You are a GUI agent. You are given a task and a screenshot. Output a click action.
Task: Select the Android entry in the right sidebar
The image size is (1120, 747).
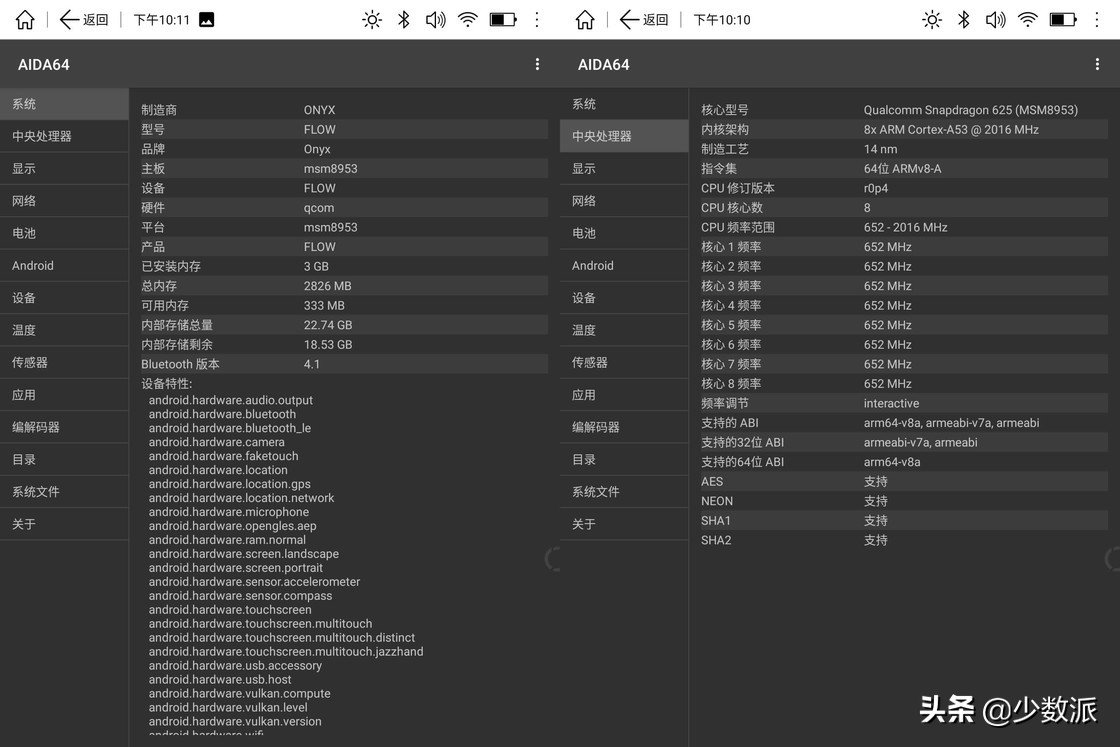point(623,265)
